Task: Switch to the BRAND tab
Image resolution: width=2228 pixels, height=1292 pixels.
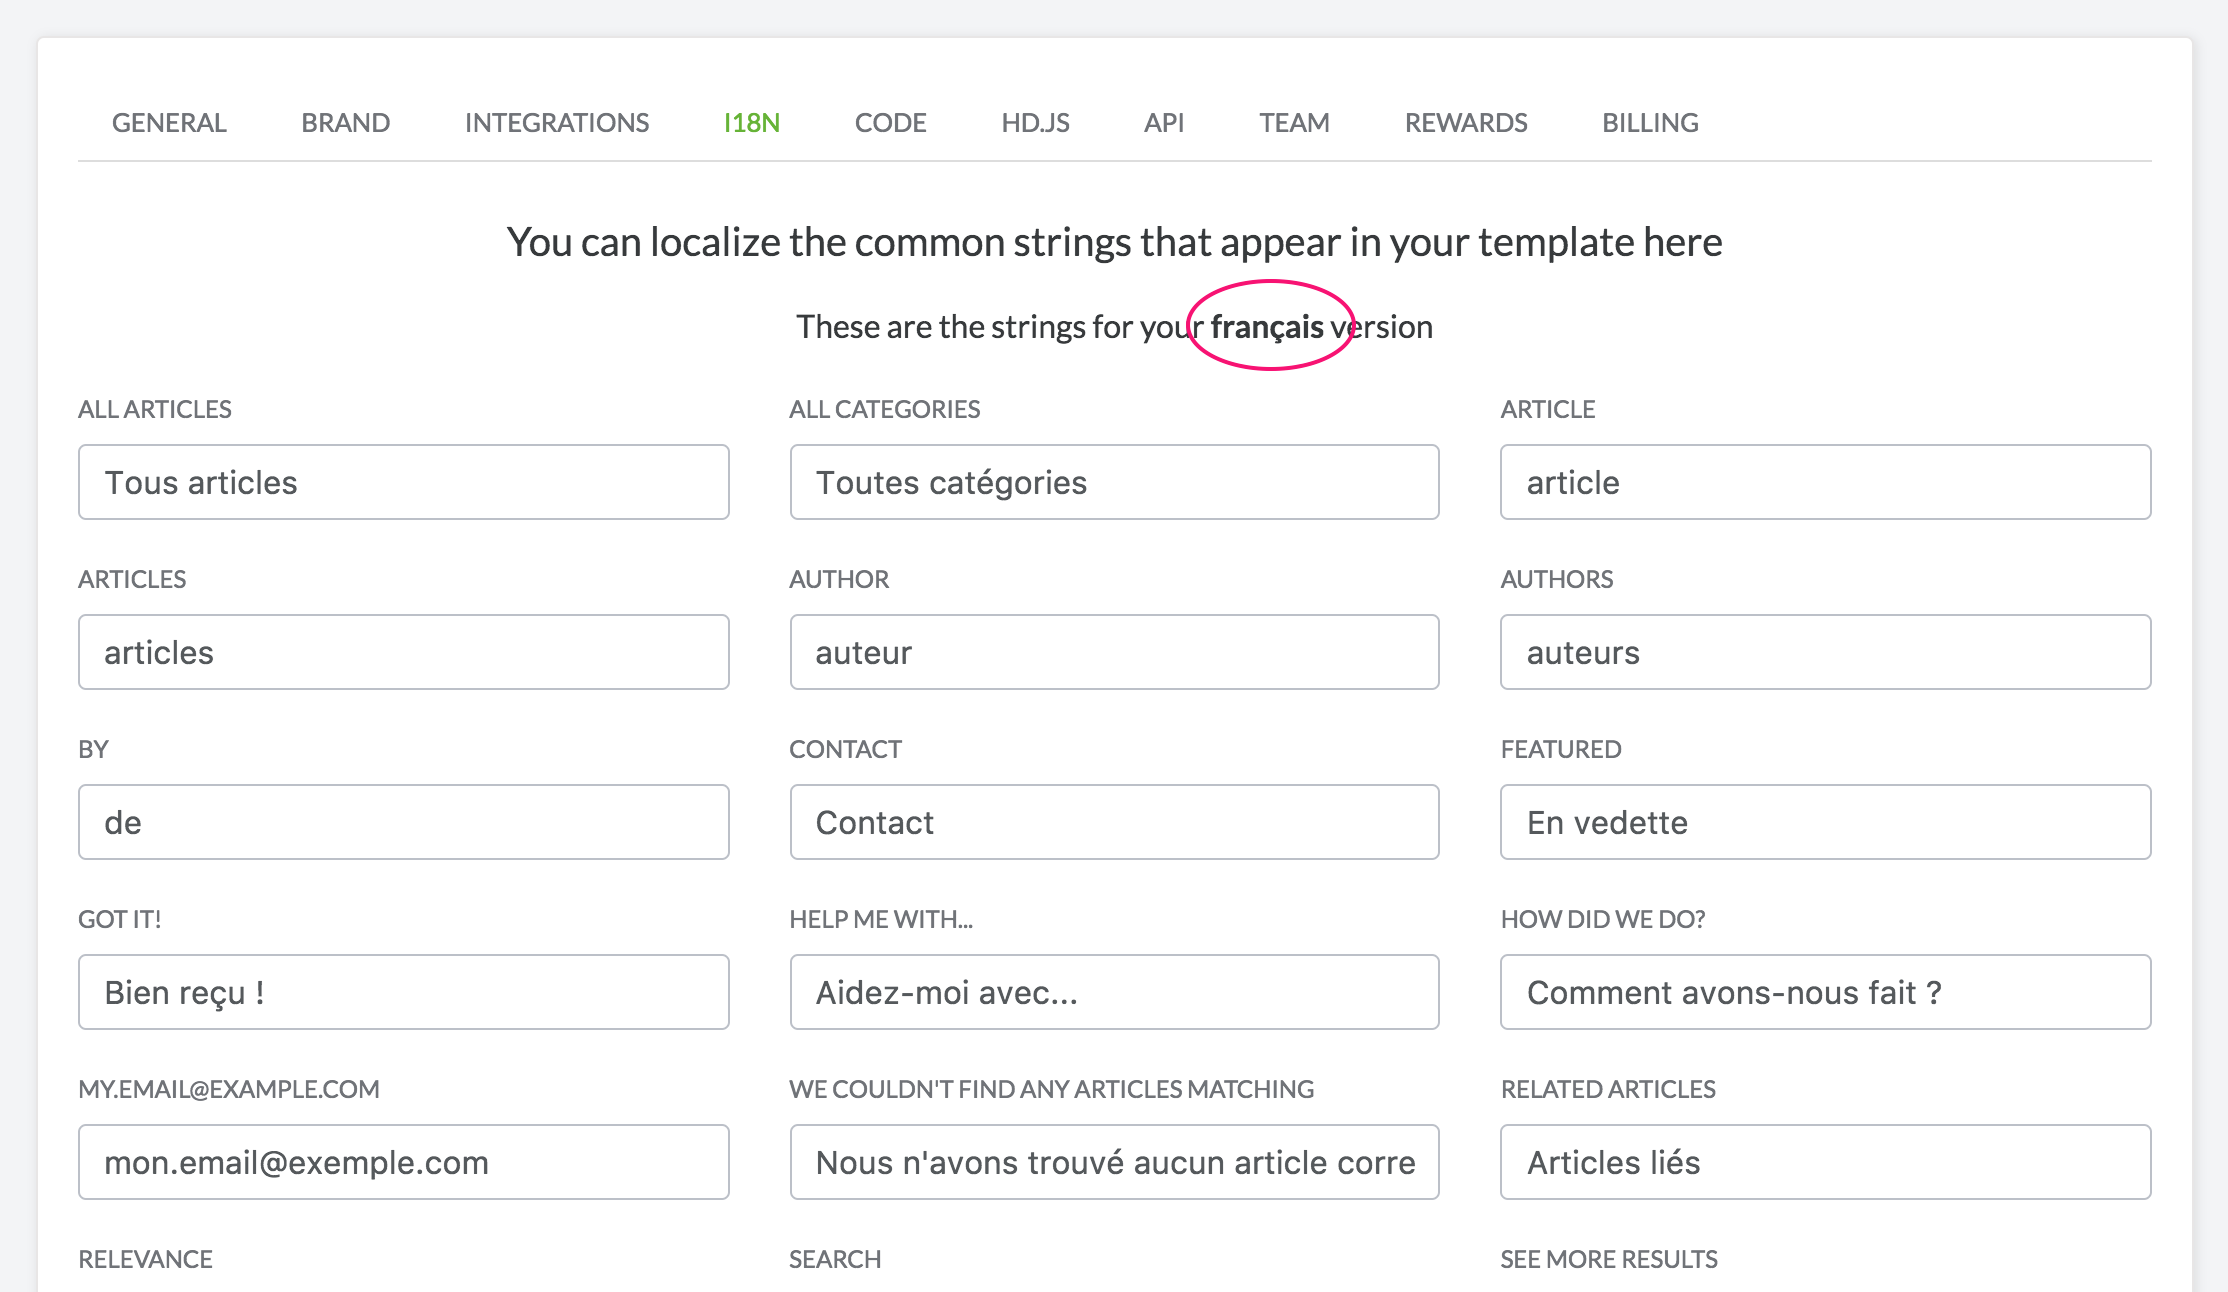Action: tap(345, 123)
